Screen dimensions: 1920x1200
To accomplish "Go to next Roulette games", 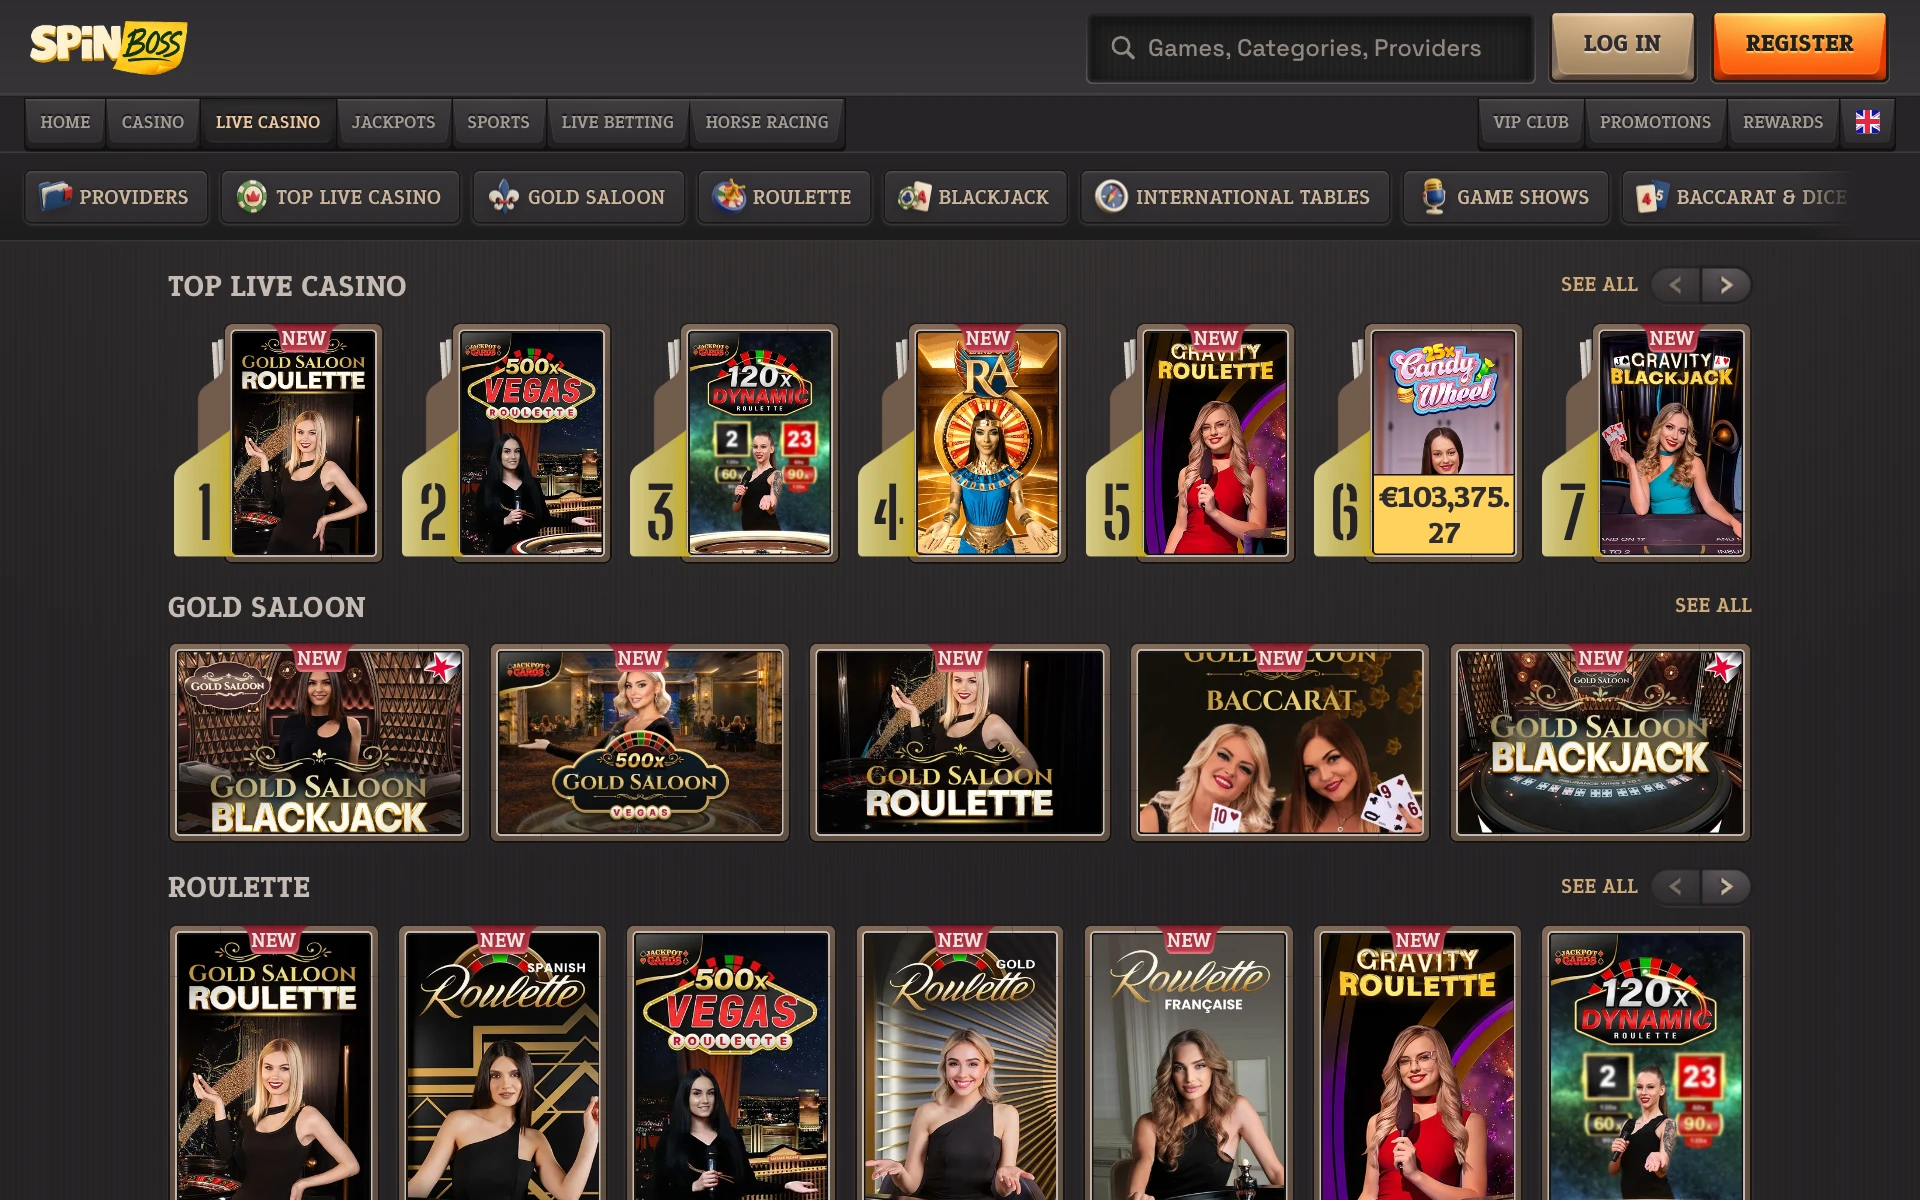I will tap(1726, 886).
